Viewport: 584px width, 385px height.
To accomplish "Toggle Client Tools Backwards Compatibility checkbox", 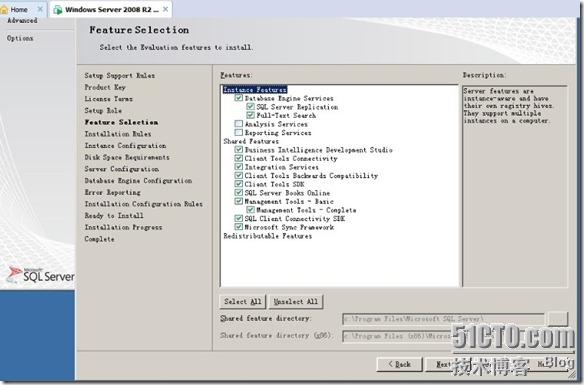I will [239, 175].
